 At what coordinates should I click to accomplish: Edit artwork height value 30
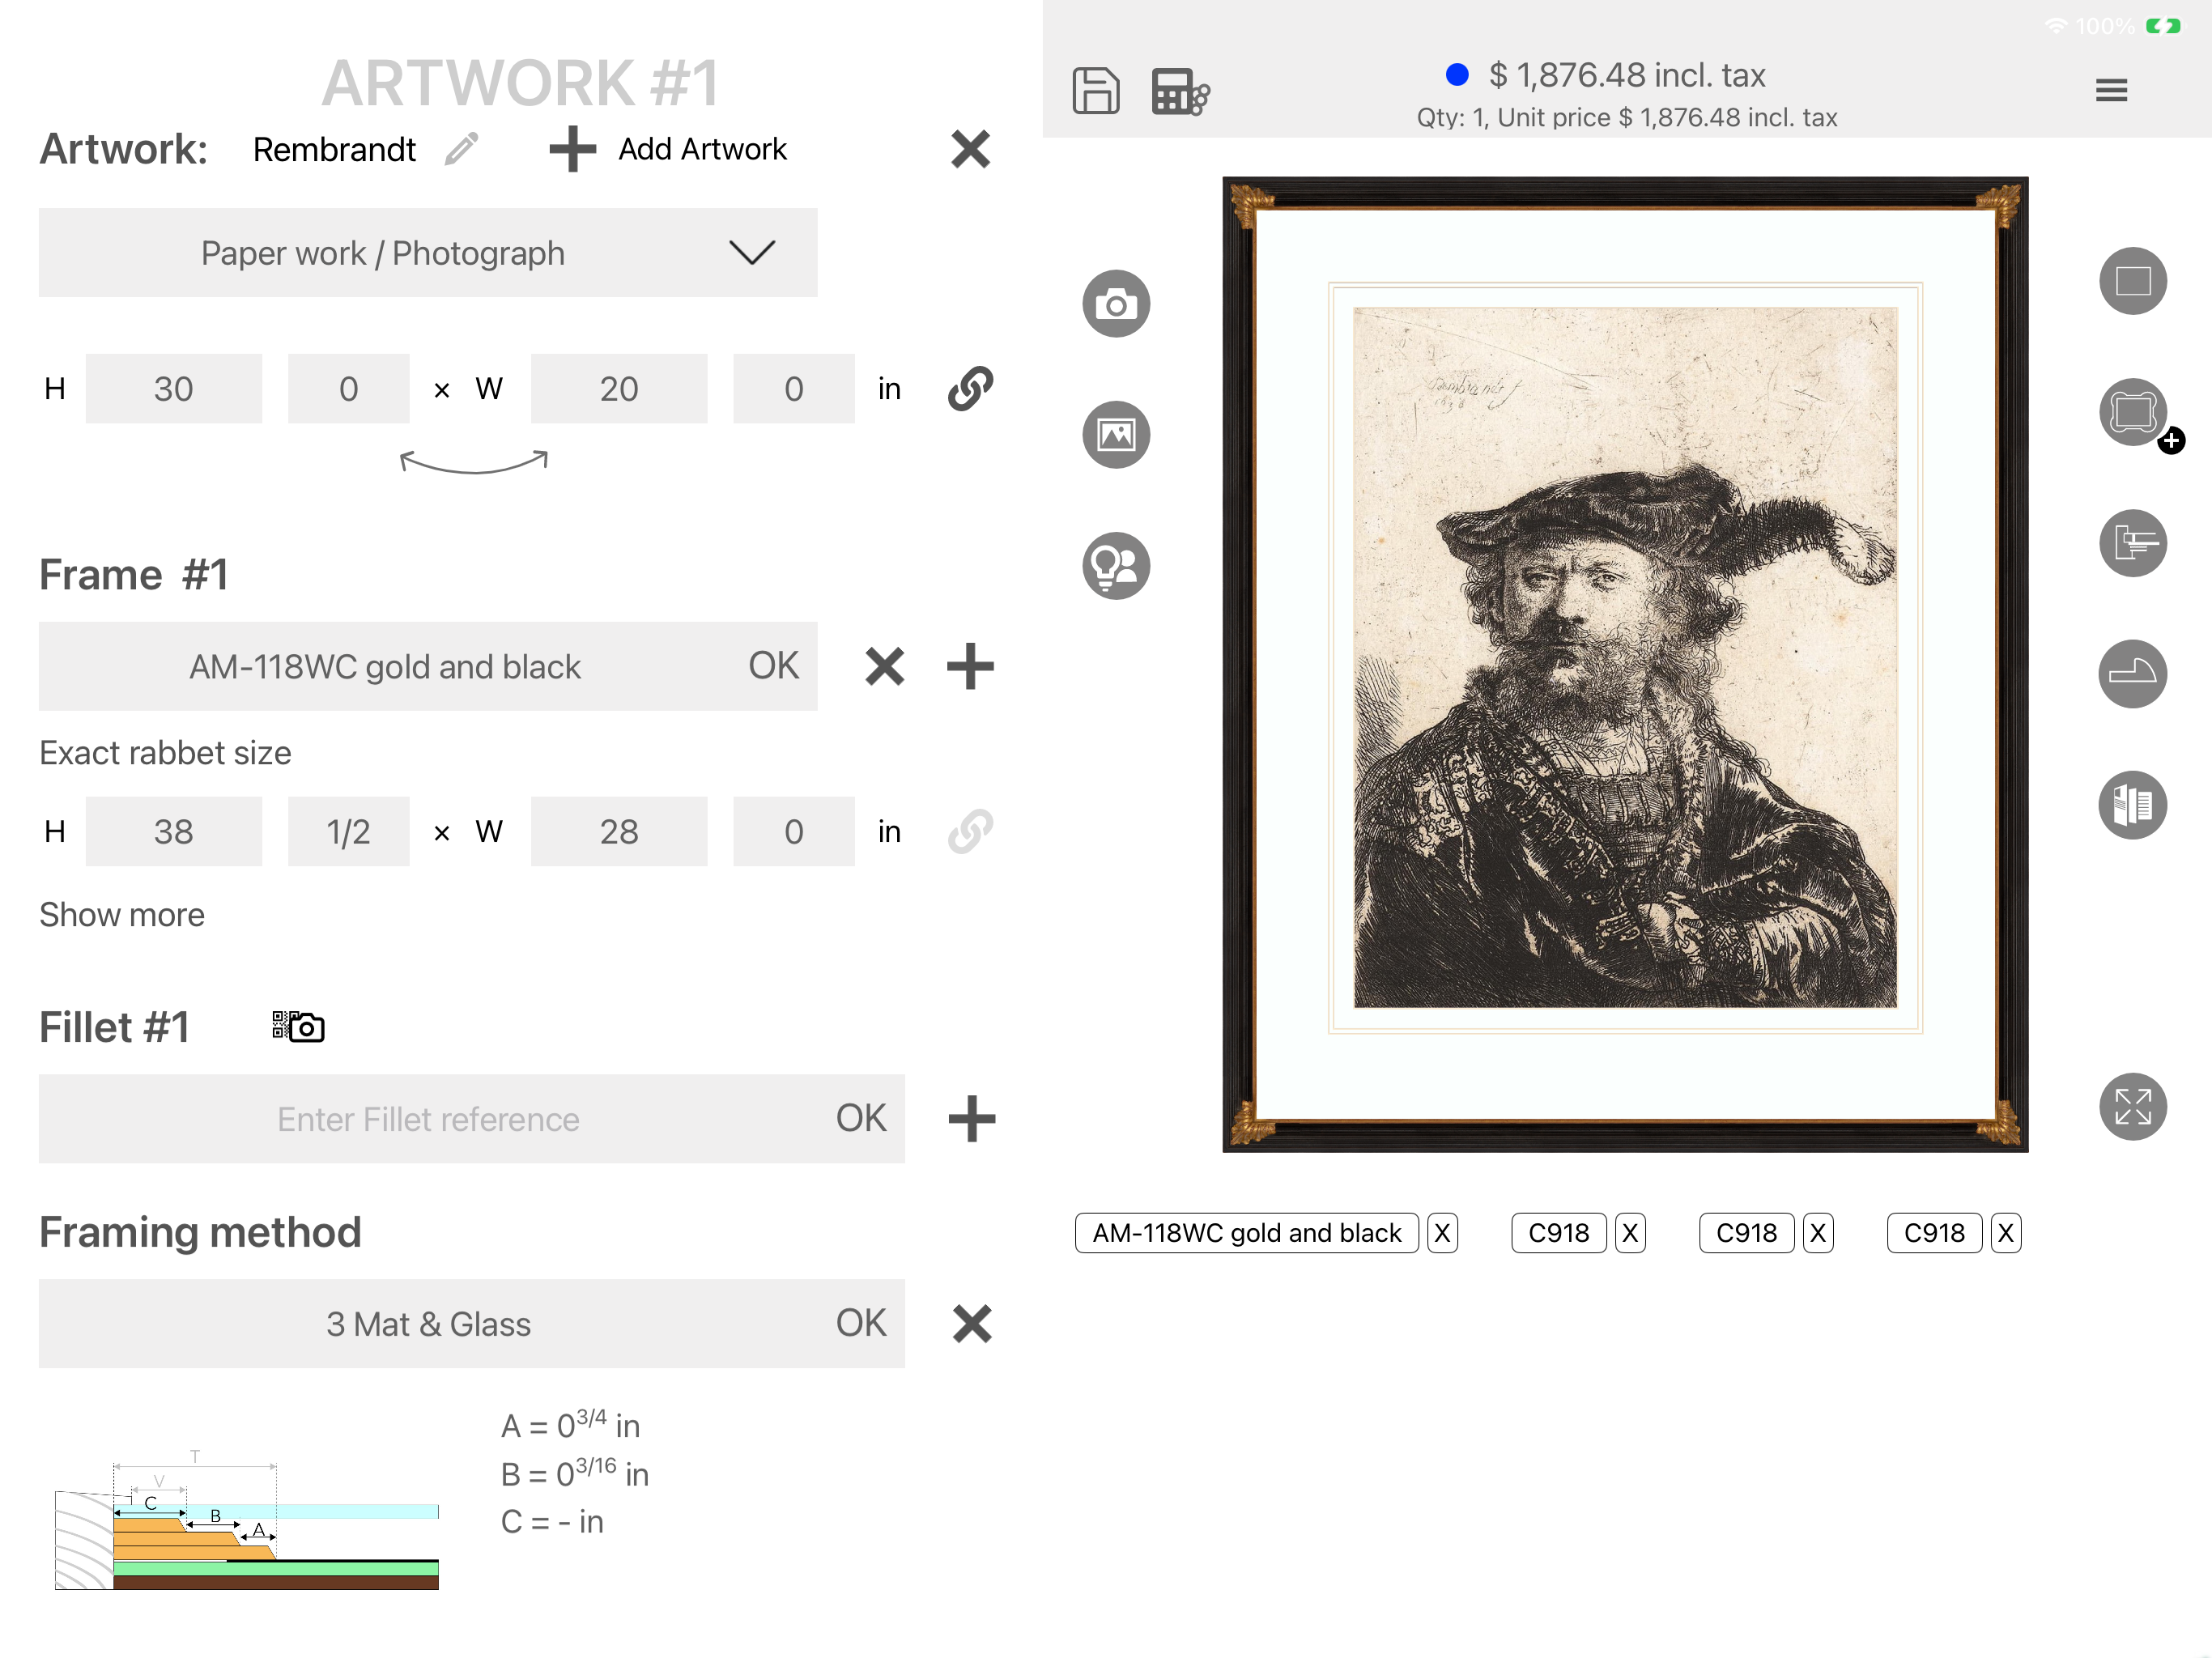[x=174, y=388]
